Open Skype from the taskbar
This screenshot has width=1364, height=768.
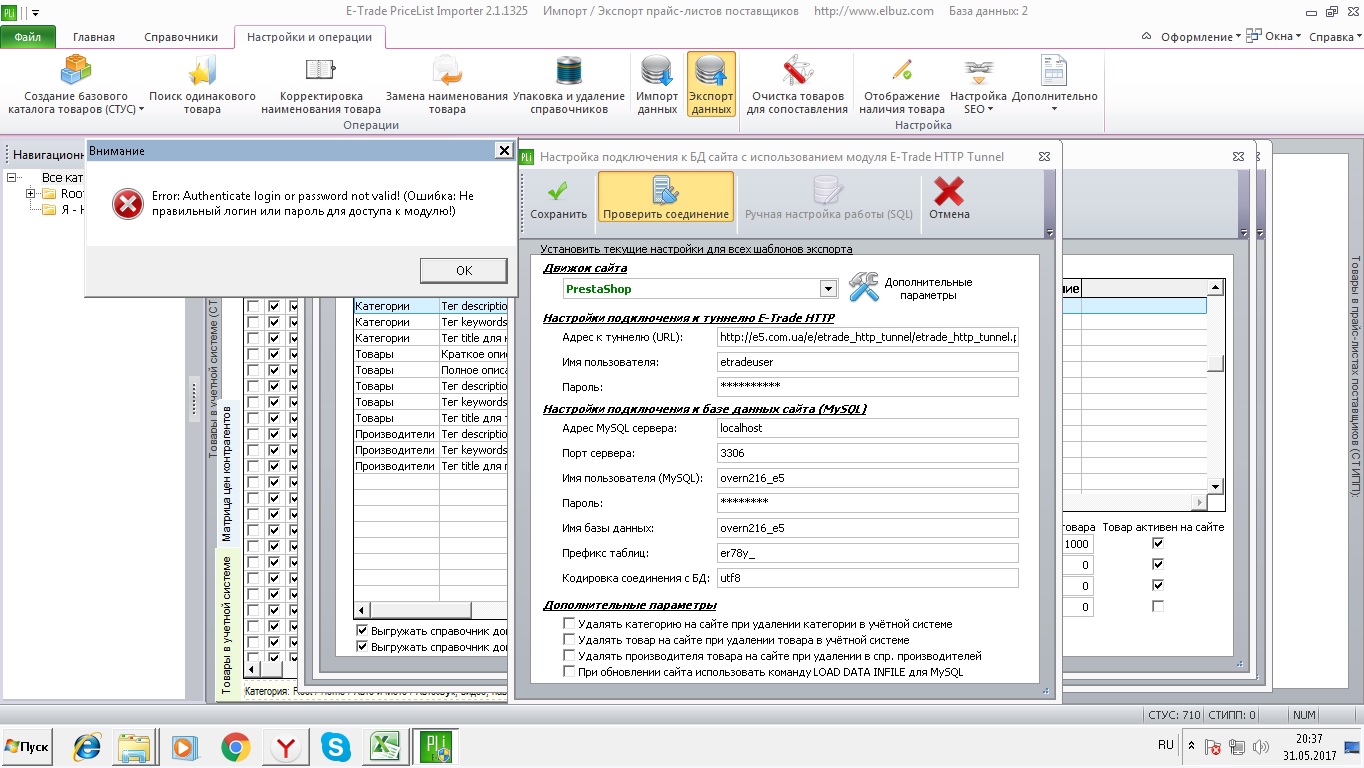pos(336,746)
